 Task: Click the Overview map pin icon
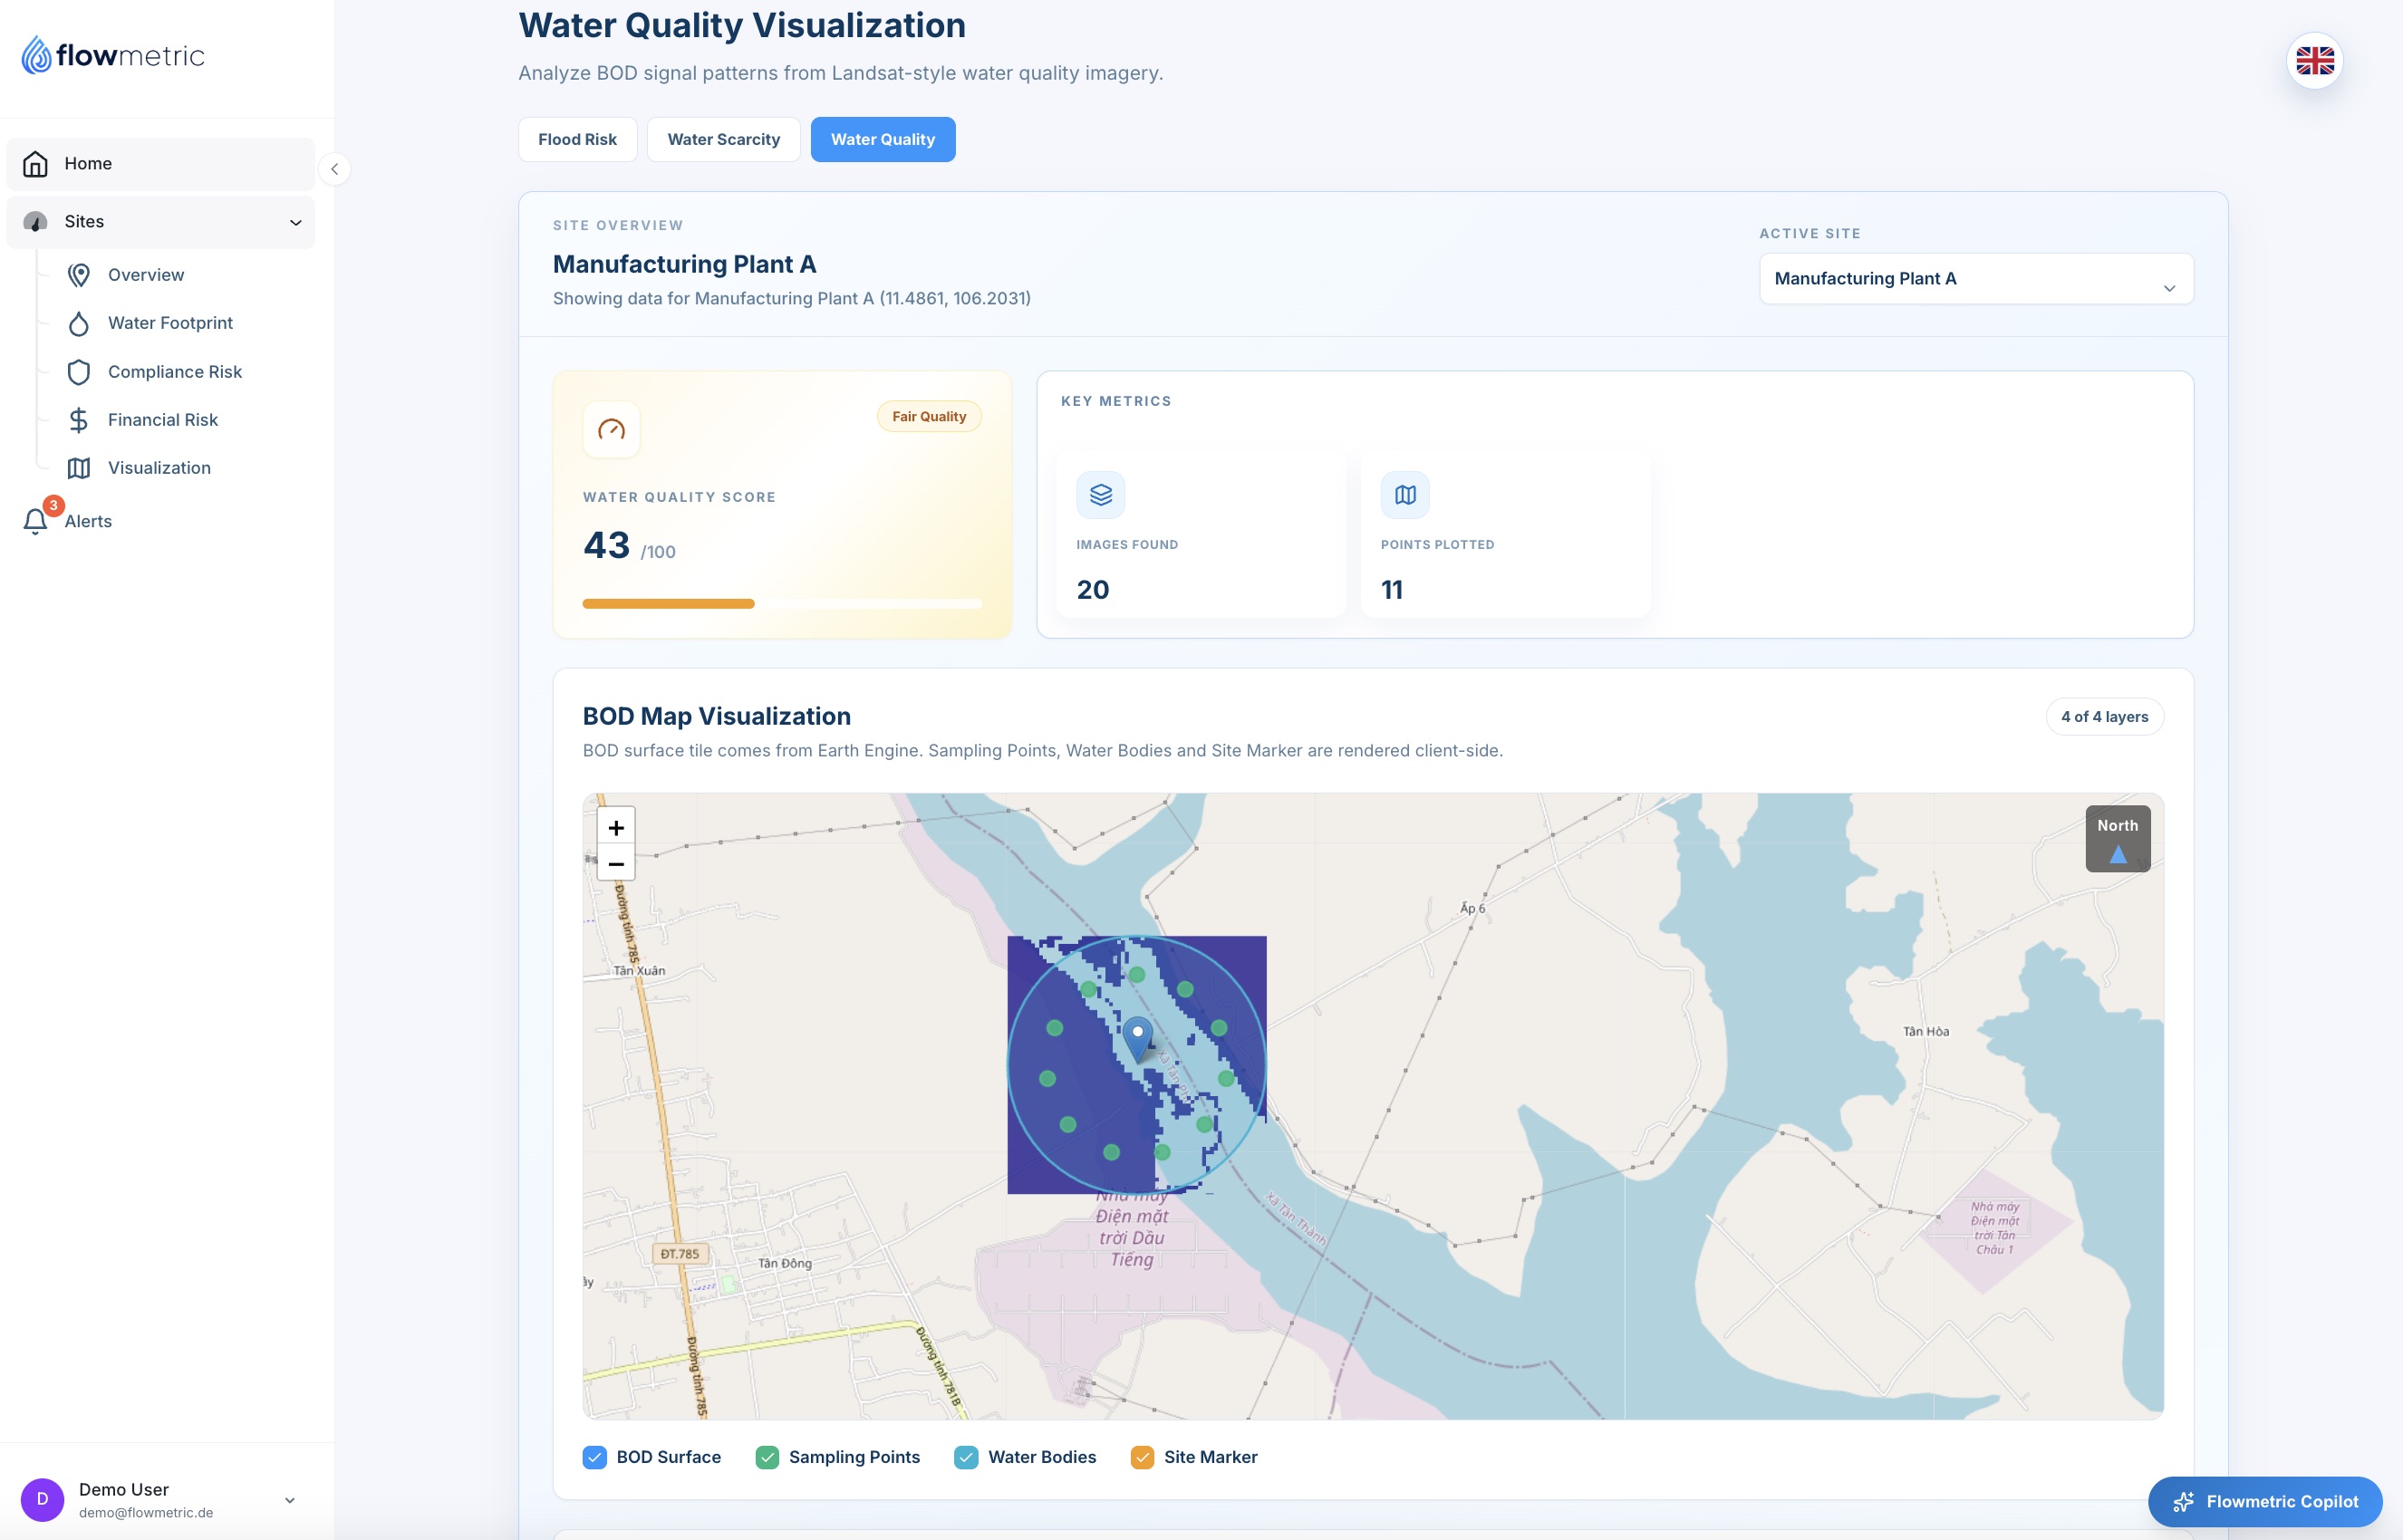[x=79, y=275]
